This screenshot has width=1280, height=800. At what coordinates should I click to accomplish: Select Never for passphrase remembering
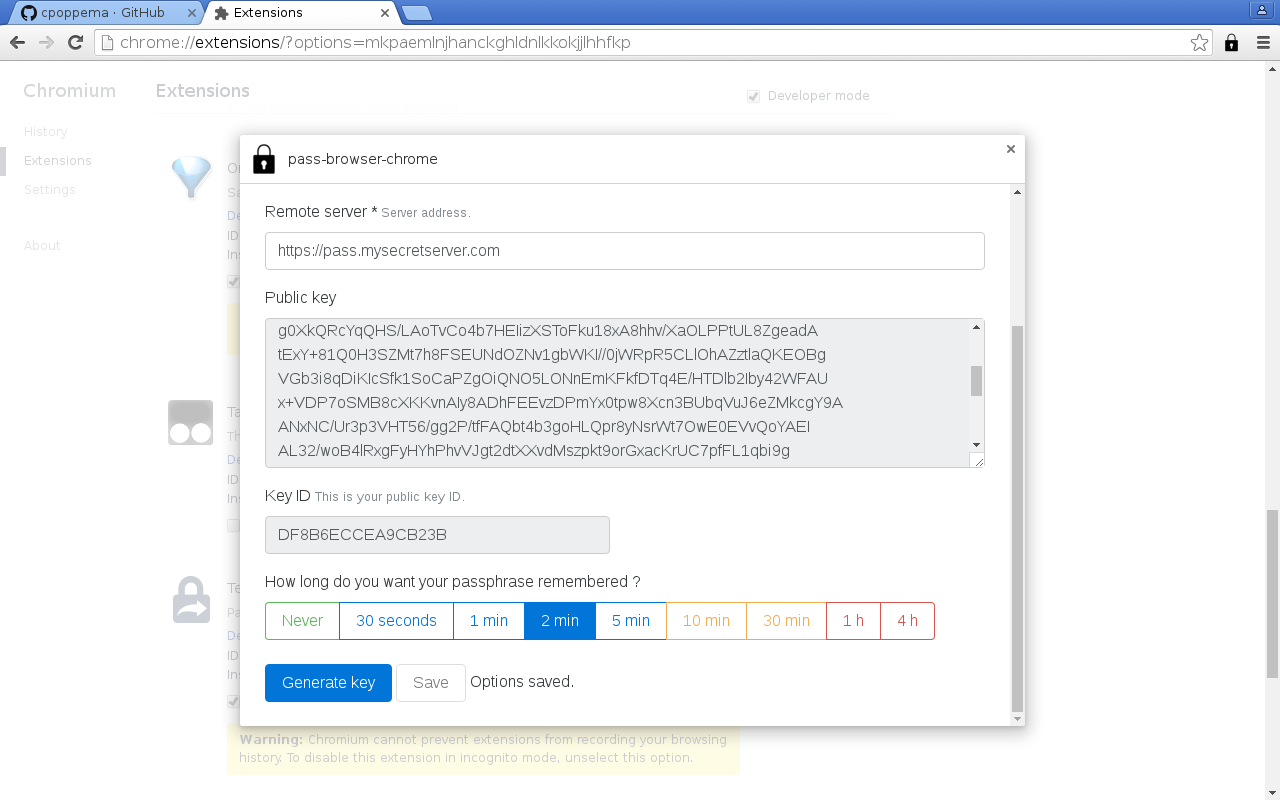tap(301, 620)
